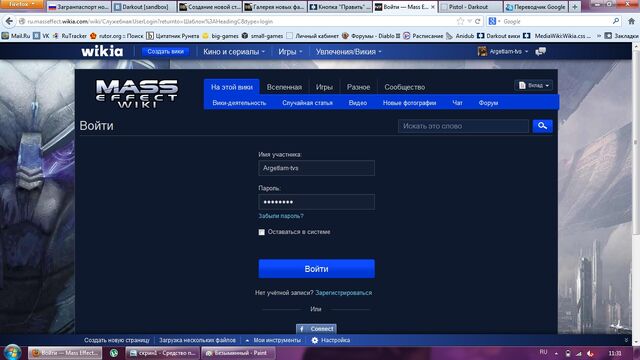Open the Чат link

tap(457, 103)
